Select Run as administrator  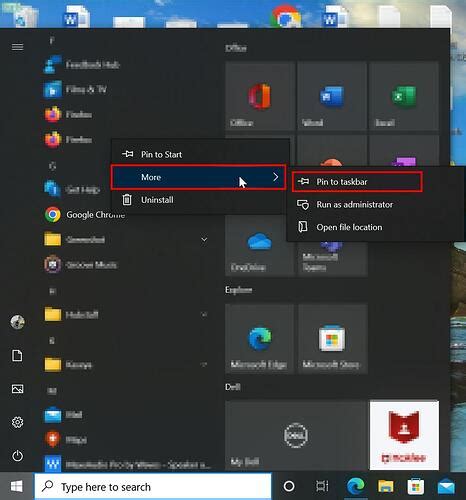point(375,204)
